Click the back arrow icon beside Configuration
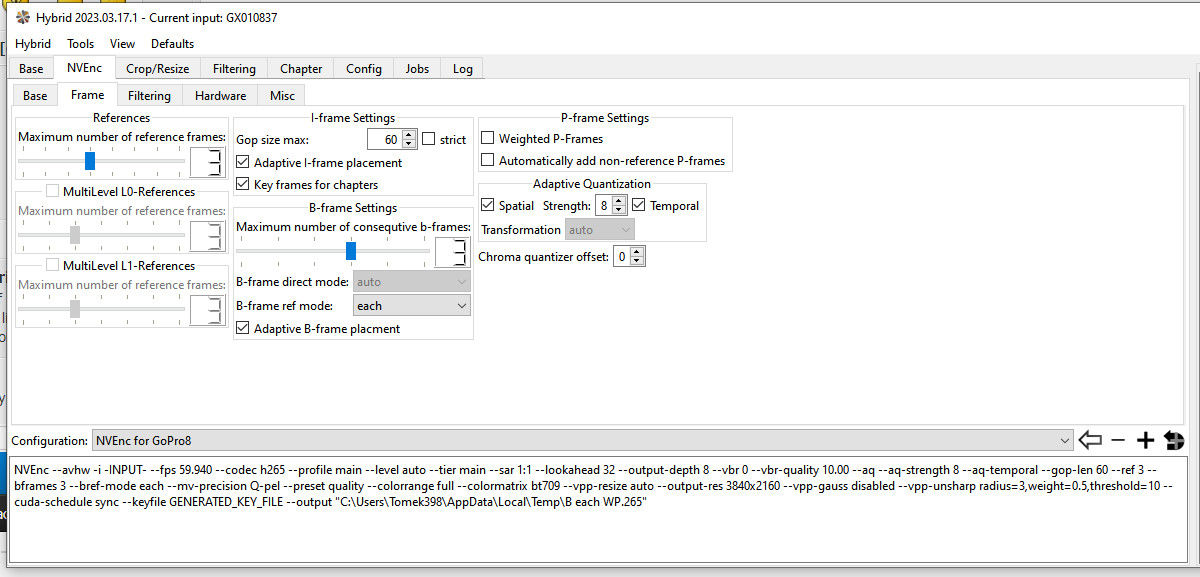 1090,440
